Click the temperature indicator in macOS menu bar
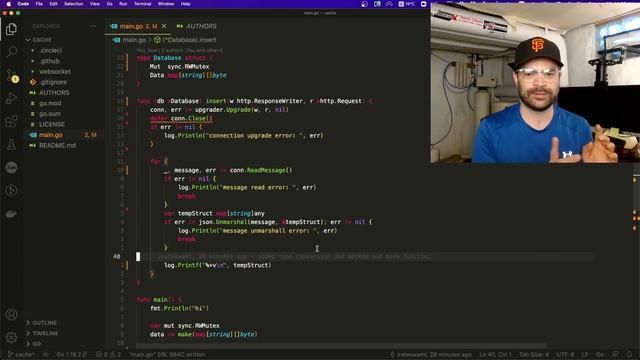Image resolution: width=640 pixels, height=360 pixels. point(407,4)
